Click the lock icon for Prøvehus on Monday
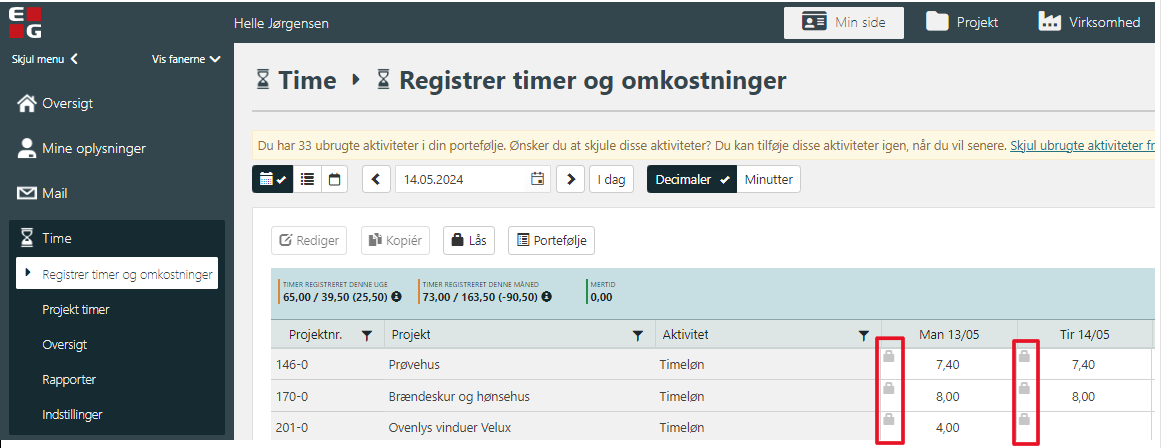Screen dimensions: 1165x448 tap(888, 356)
